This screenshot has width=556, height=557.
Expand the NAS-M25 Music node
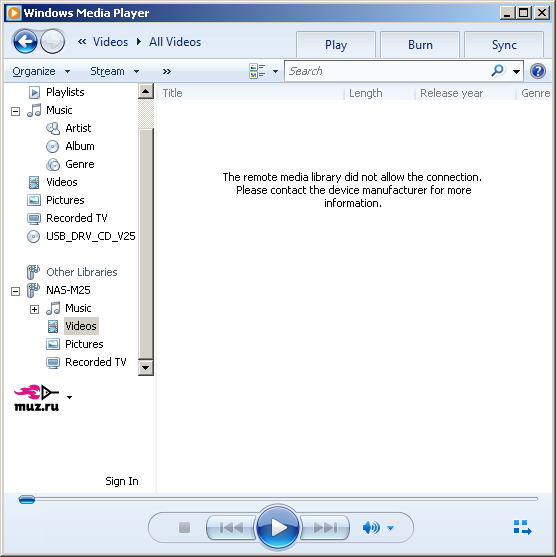pos(34,309)
